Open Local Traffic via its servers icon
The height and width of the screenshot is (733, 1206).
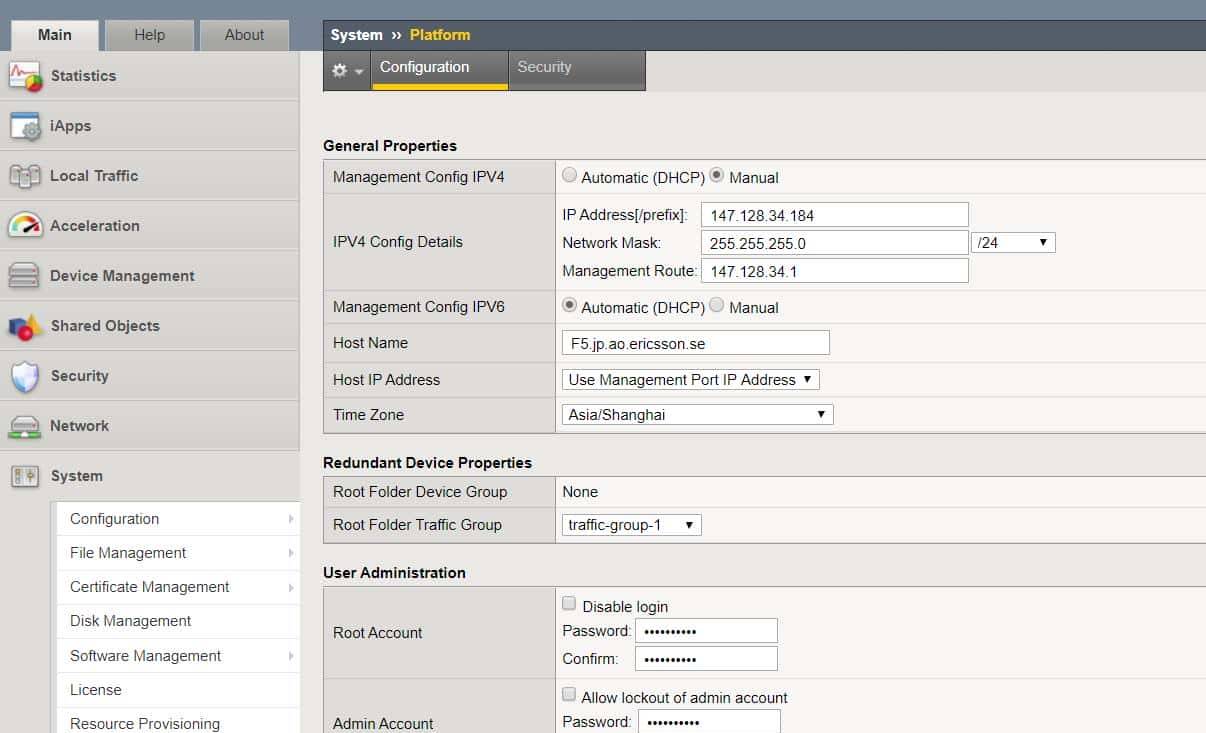[x=25, y=176]
